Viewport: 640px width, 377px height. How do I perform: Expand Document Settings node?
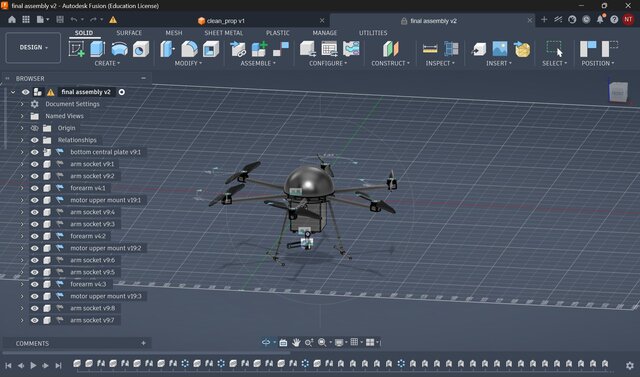pyautogui.click(x=22, y=104)
